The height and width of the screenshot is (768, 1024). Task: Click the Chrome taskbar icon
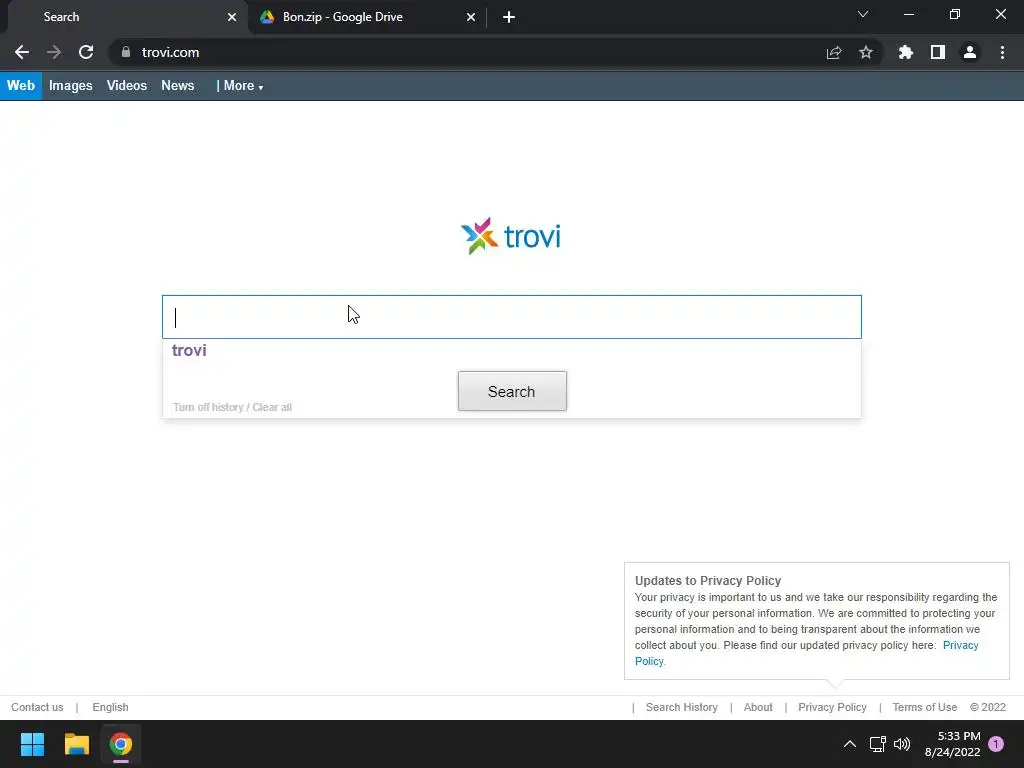[x=121, y=744]
